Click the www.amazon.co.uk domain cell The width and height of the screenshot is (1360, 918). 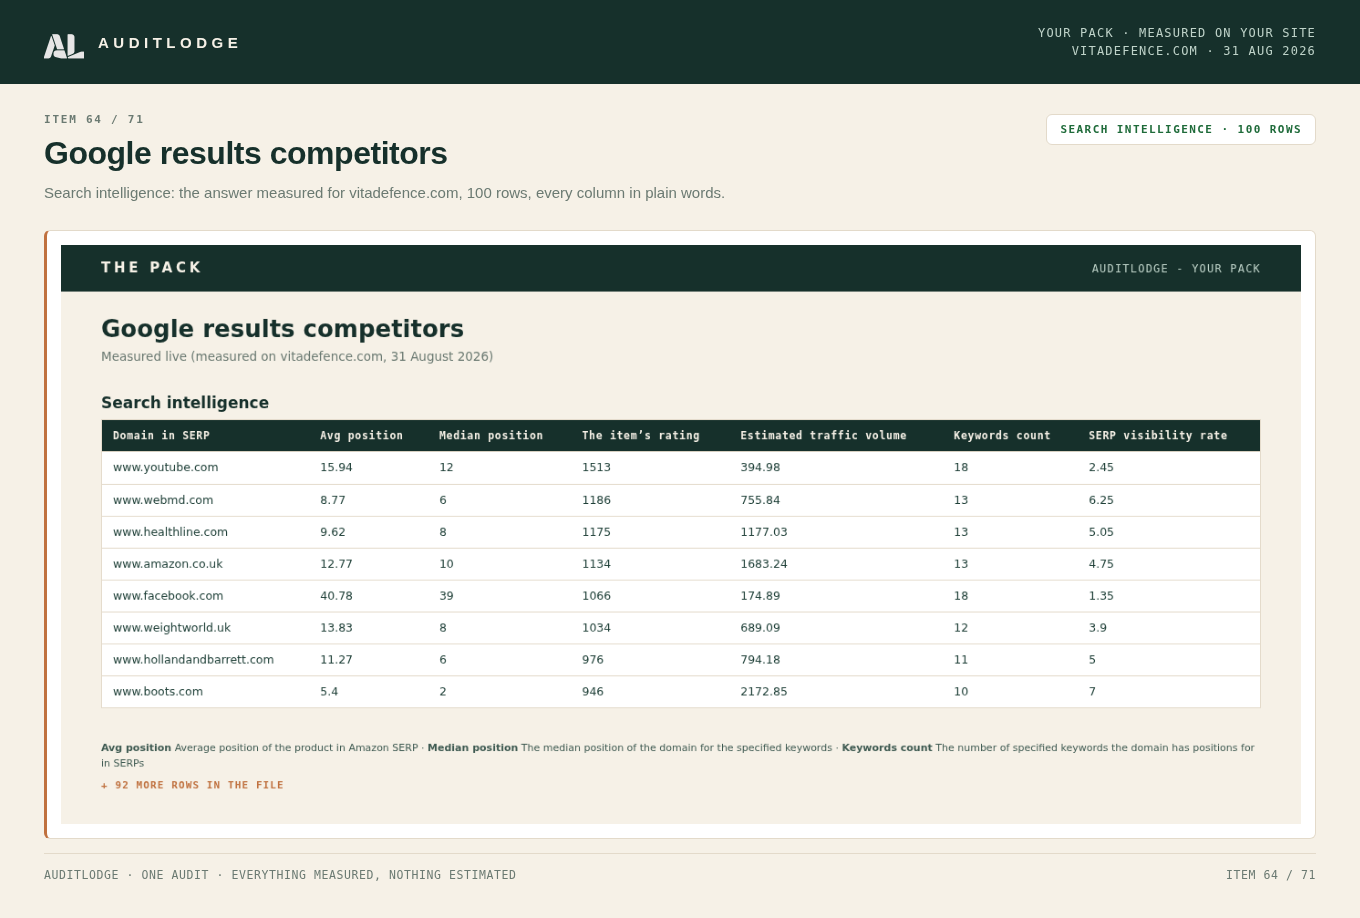[168, 564]
